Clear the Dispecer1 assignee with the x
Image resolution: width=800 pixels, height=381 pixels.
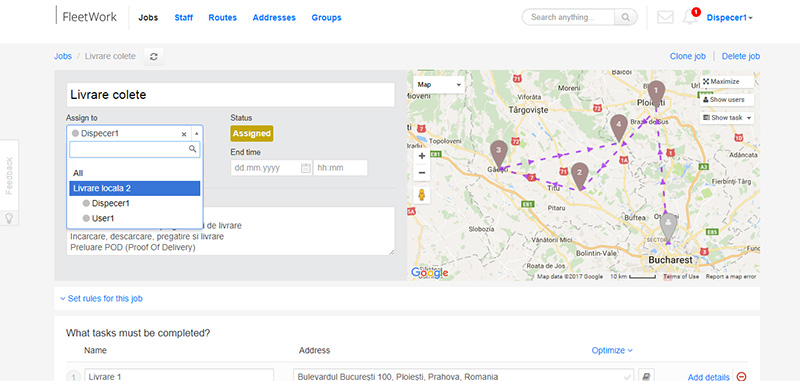click(x=184, y=134)
